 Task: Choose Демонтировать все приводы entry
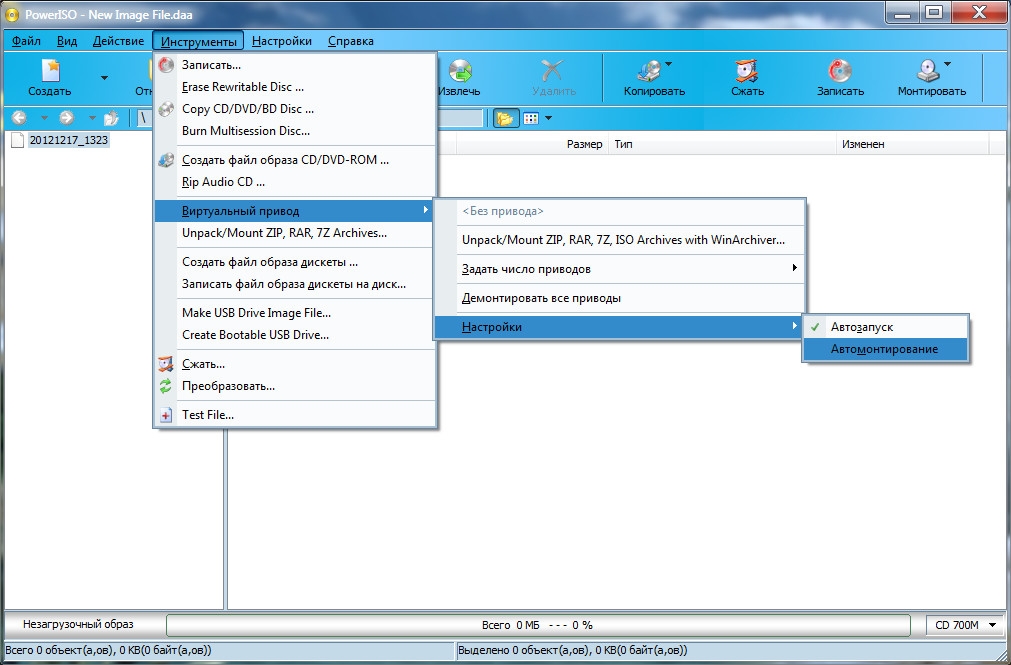[x=620, y=298]
